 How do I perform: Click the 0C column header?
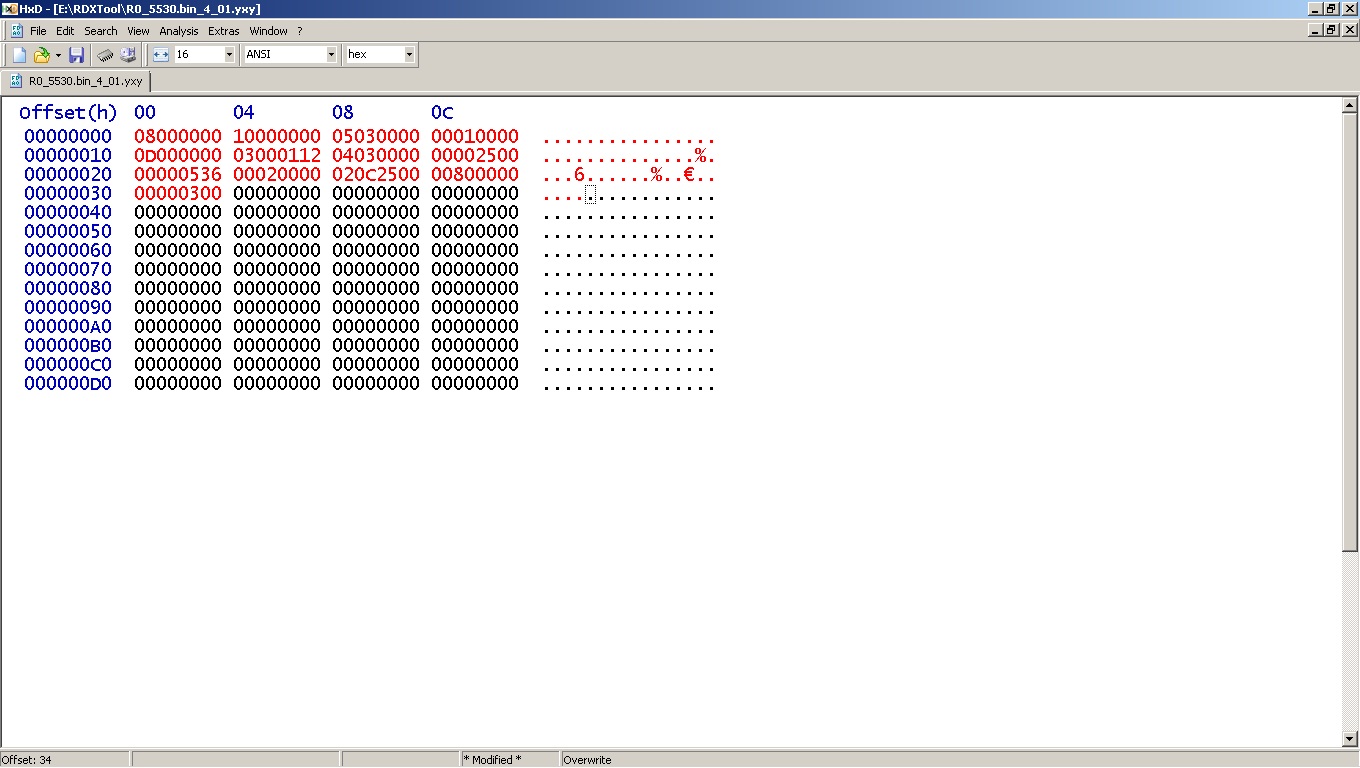[x=442, y=112]
